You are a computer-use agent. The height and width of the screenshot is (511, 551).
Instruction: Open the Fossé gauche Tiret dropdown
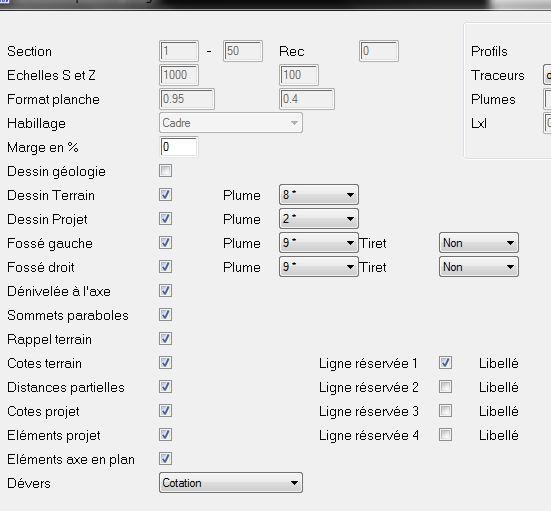tap(479, 243)
